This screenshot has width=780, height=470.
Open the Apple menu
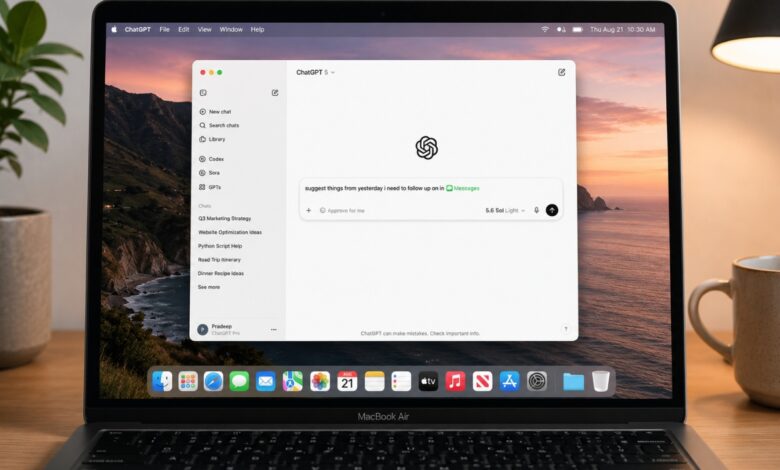114,29
